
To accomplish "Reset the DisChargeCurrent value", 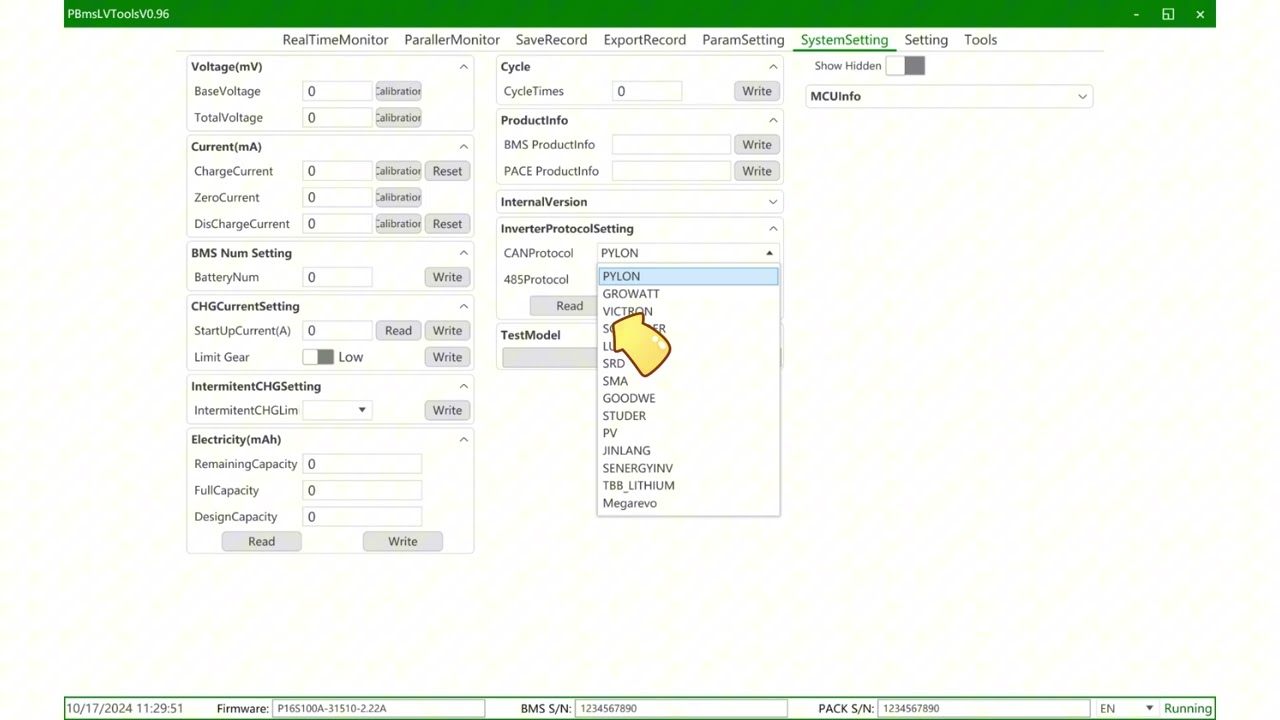I will 447,224.
